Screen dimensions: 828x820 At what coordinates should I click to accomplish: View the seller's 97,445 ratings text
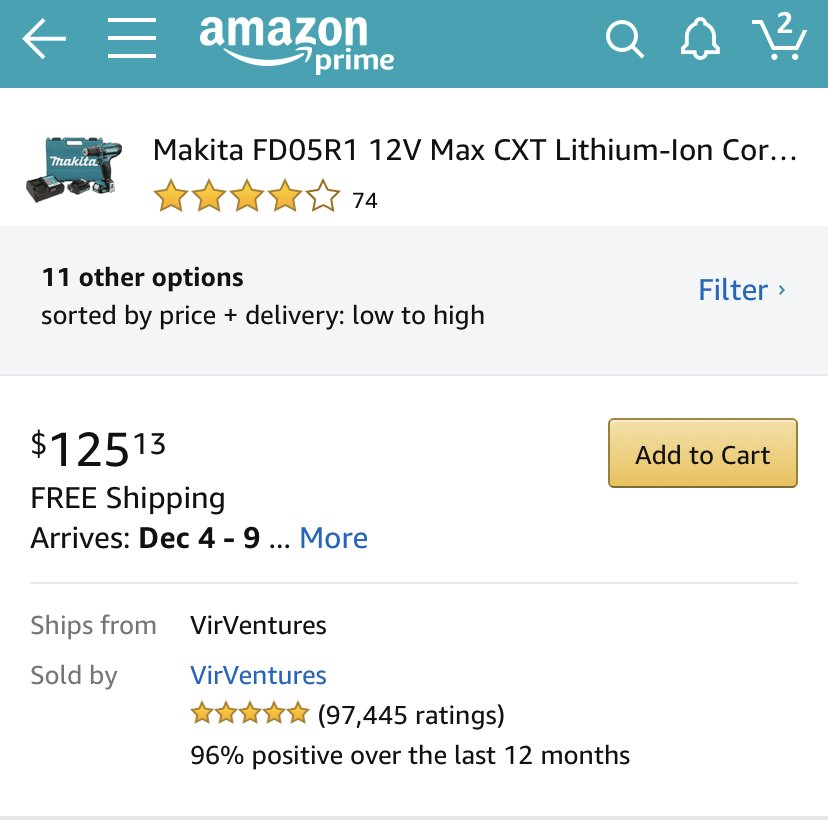(x=411, y=715)
